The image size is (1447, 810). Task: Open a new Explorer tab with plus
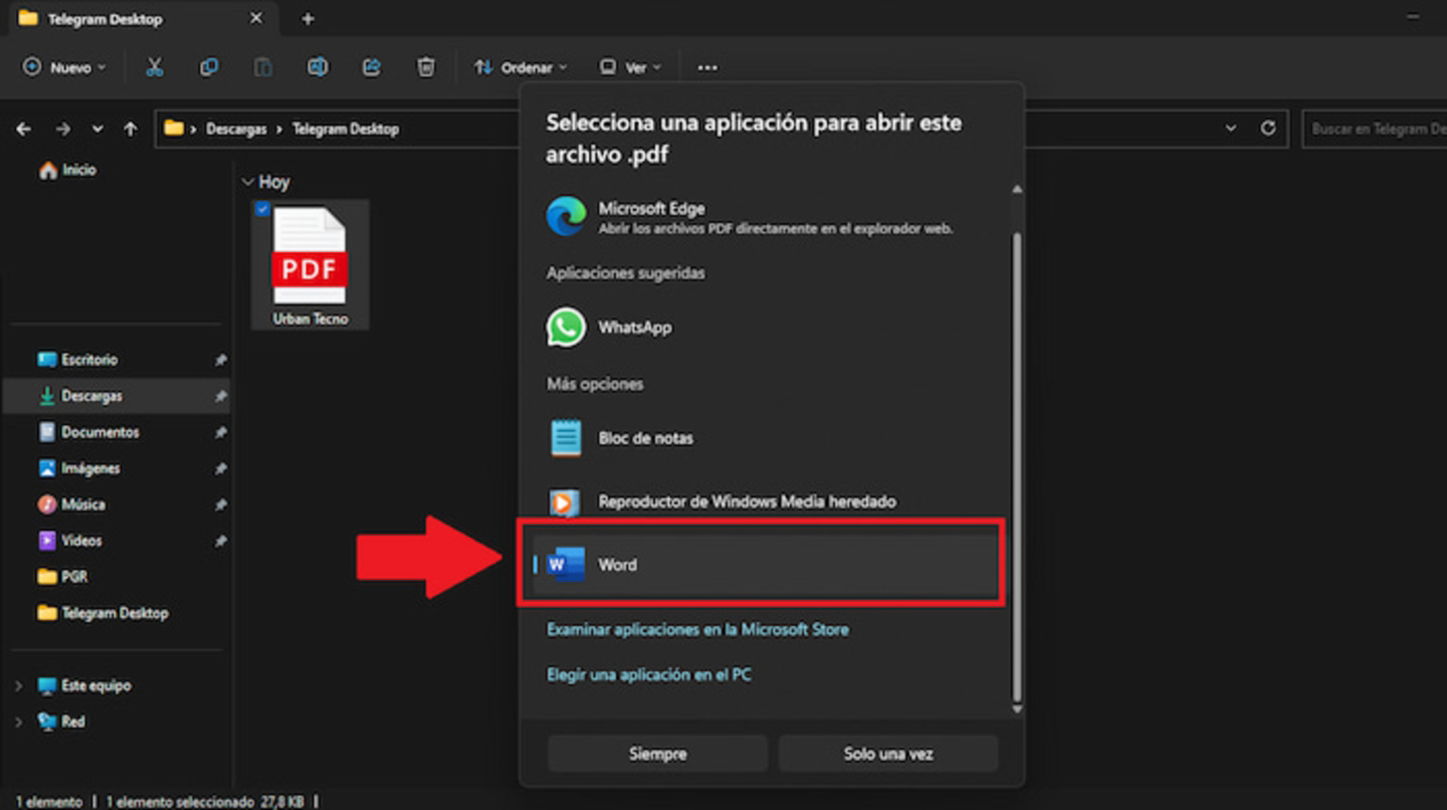tap(308, 18)
